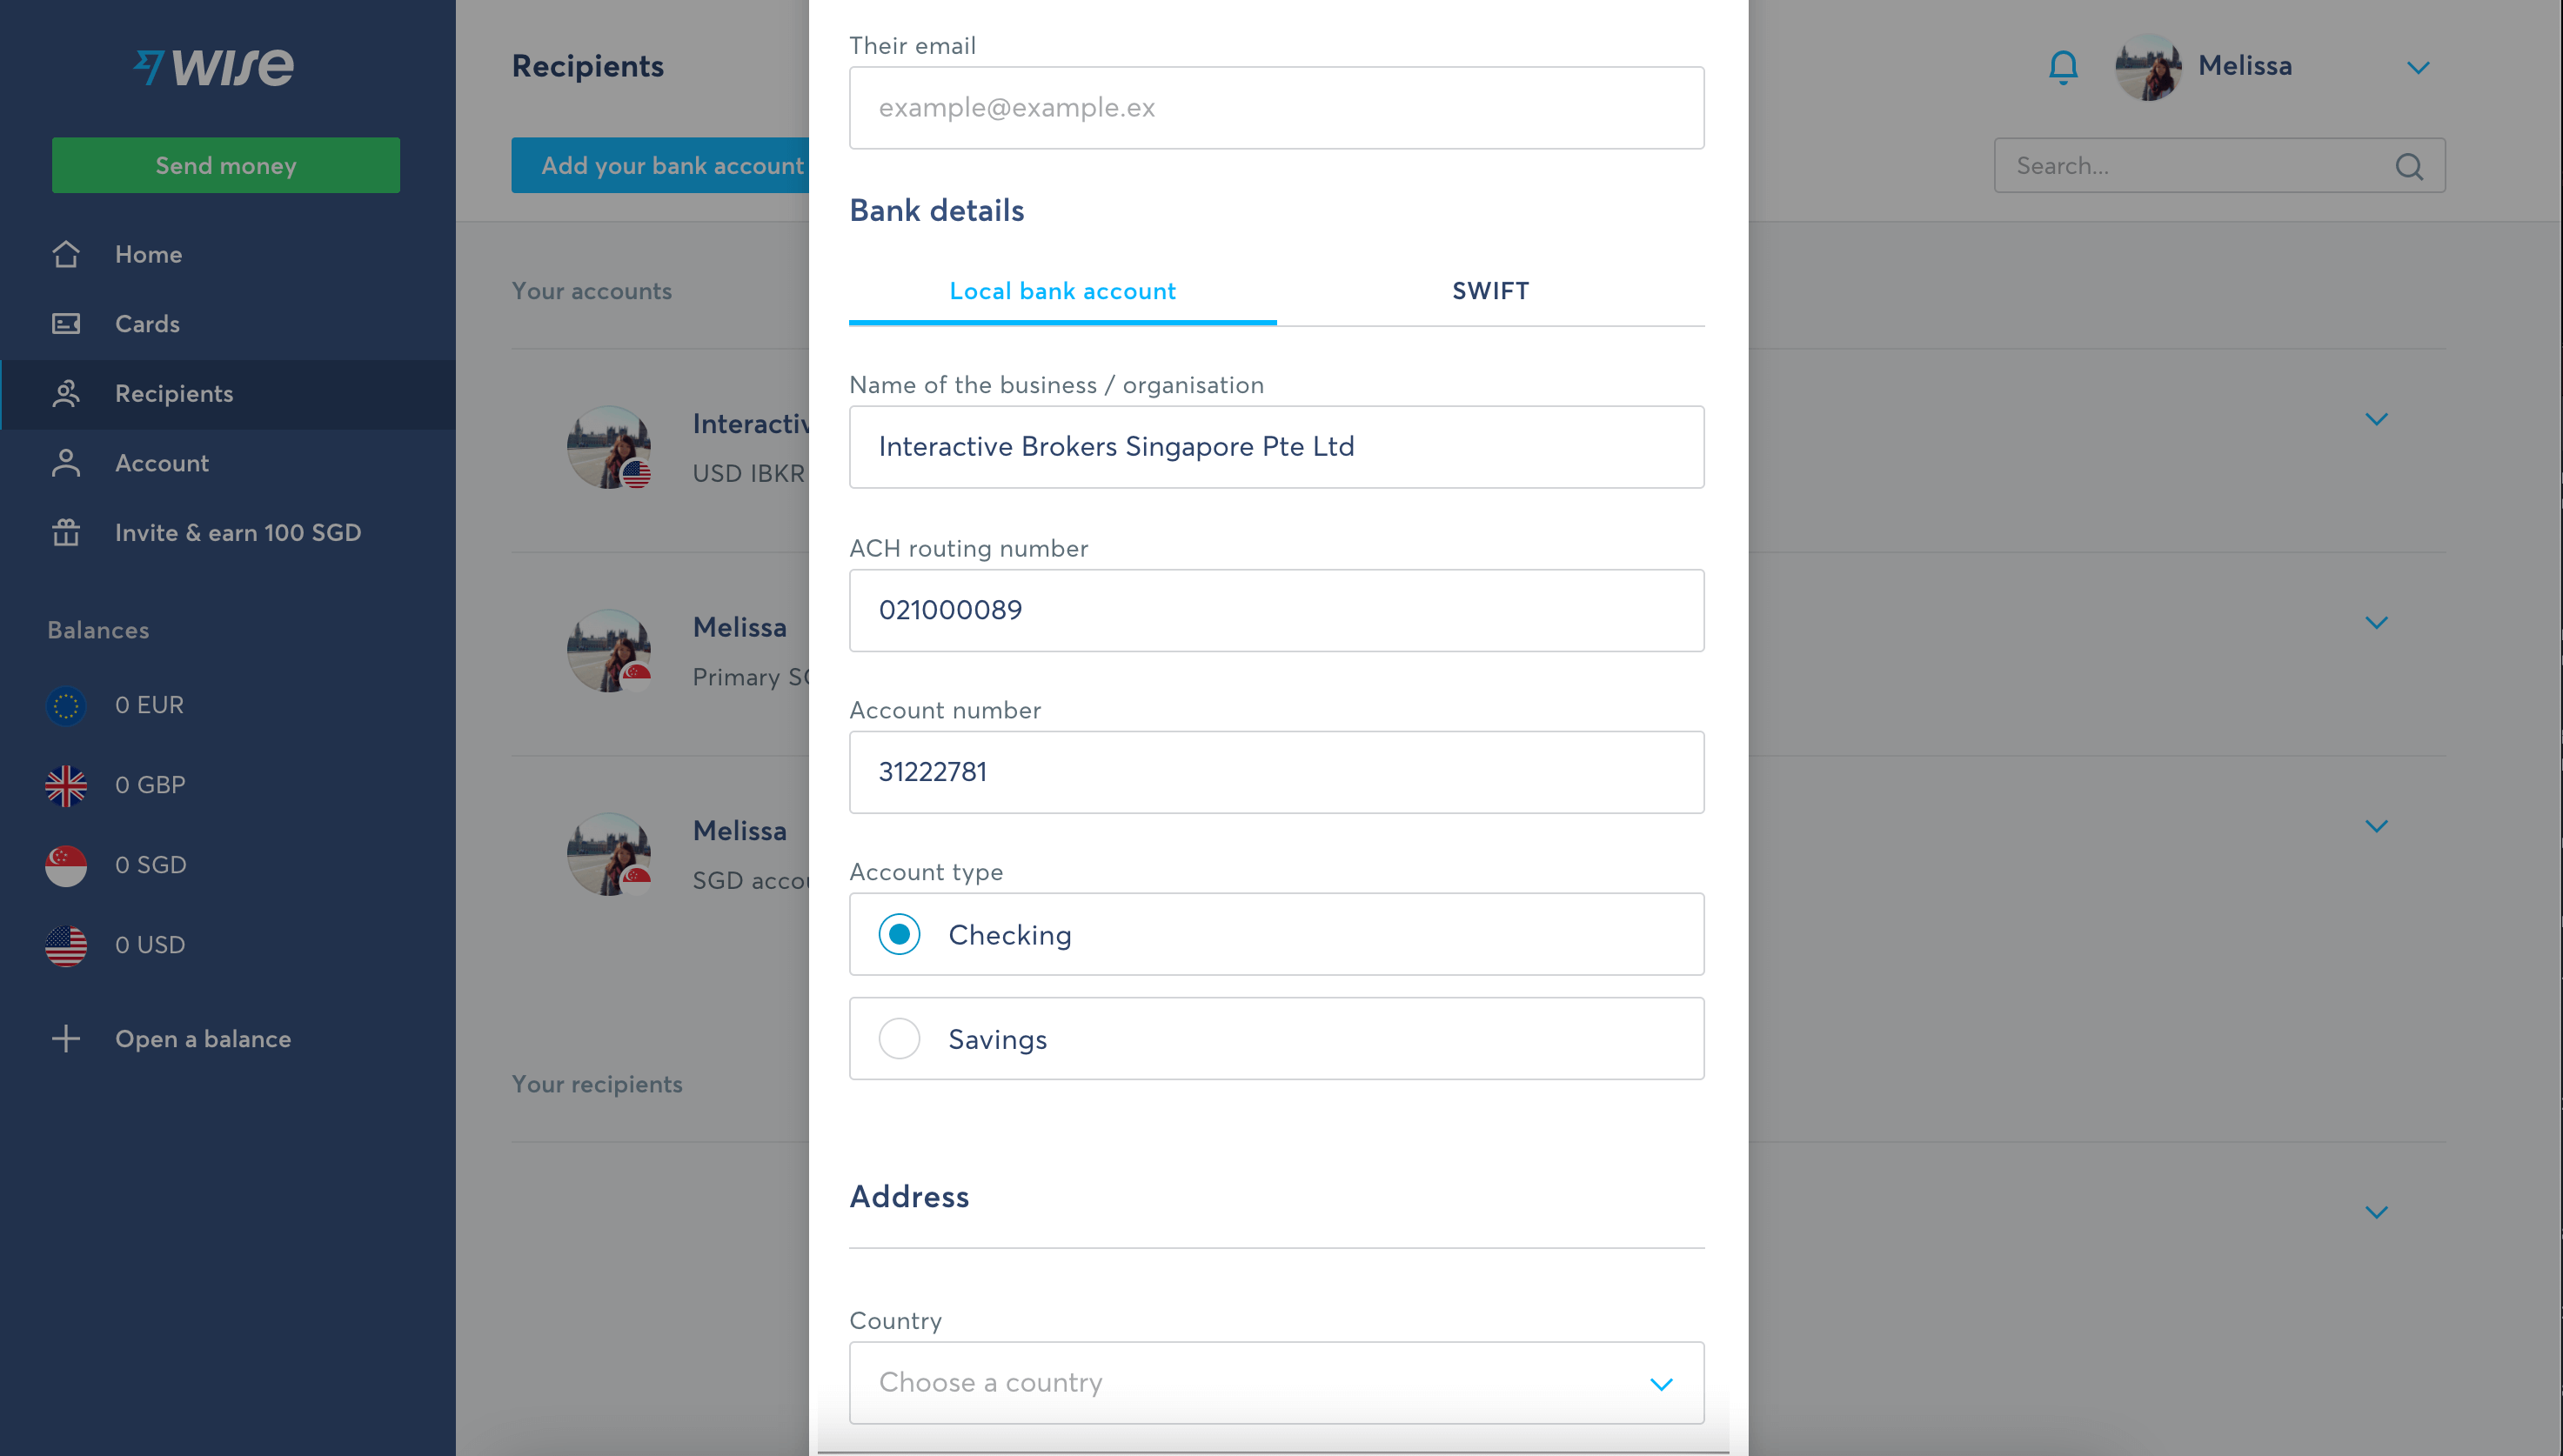Screen dimensions: 2563x1456
Task: Click the search magnifier icon
Action: click(x=2410, y=166)
